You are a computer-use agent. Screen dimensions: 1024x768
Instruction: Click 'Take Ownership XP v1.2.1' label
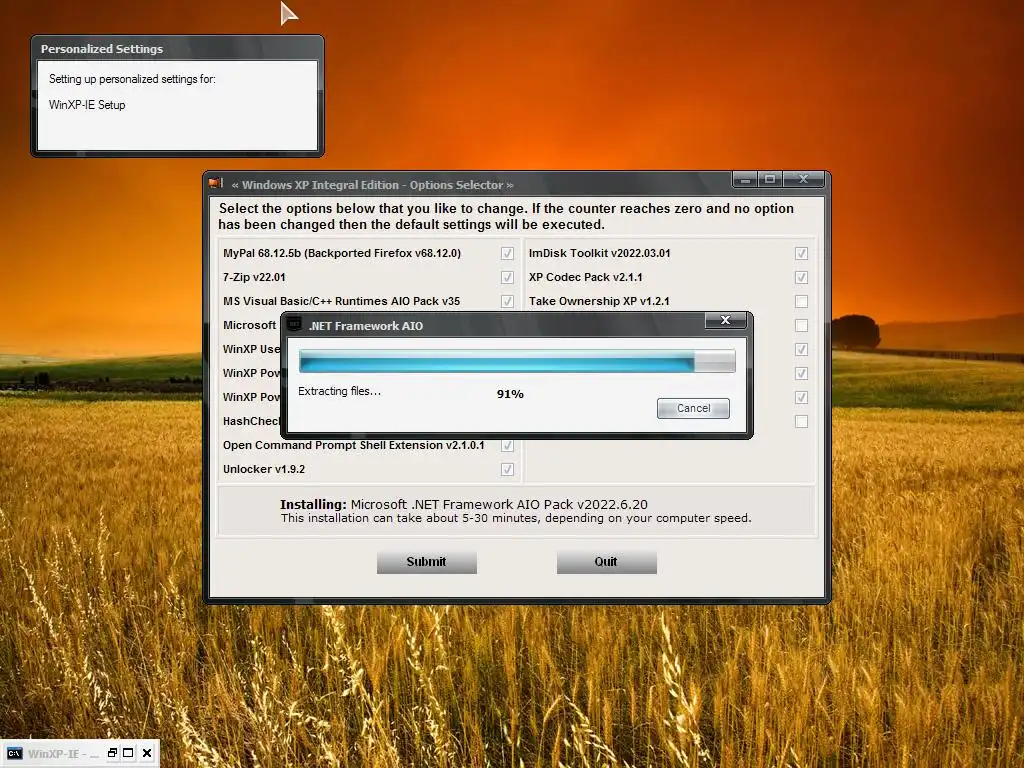[599, 301]
